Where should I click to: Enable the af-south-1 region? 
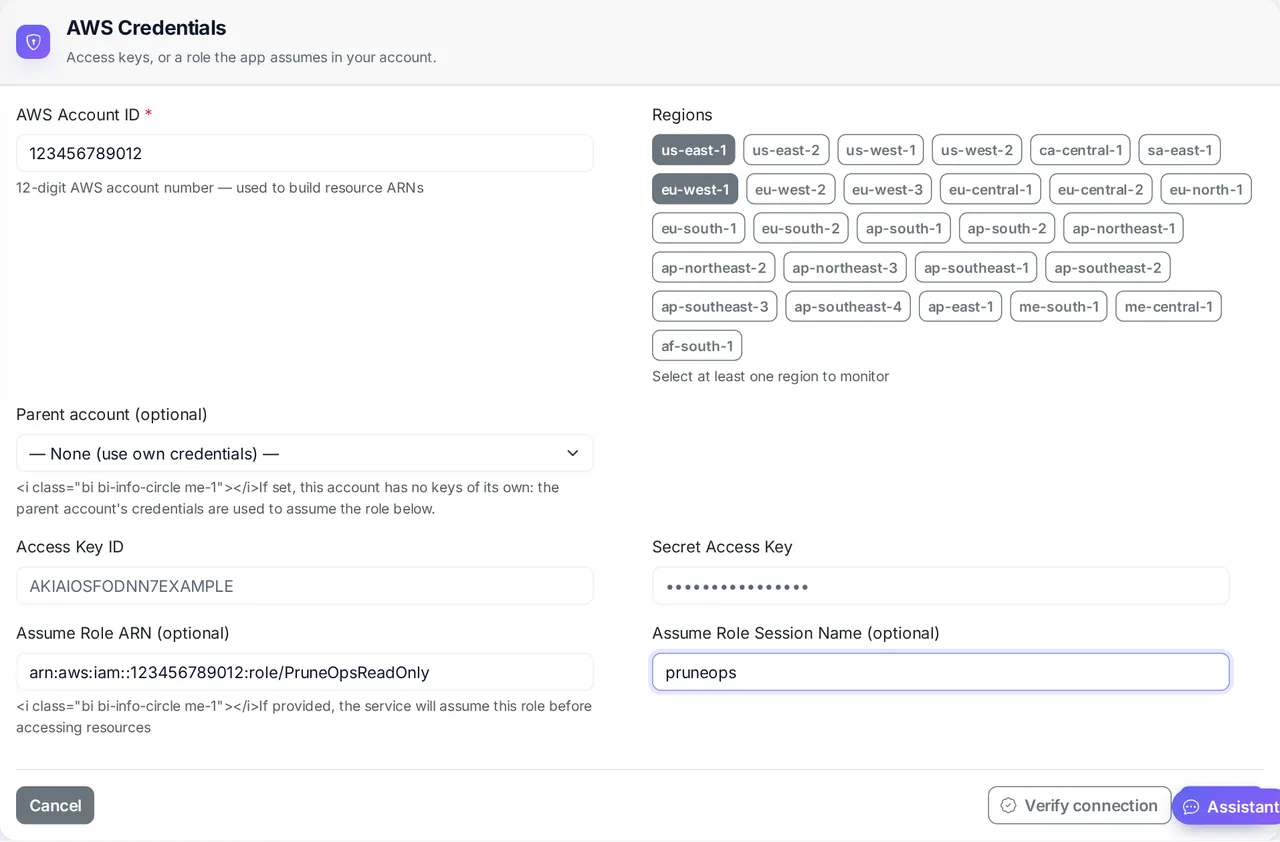click(697, 345)
